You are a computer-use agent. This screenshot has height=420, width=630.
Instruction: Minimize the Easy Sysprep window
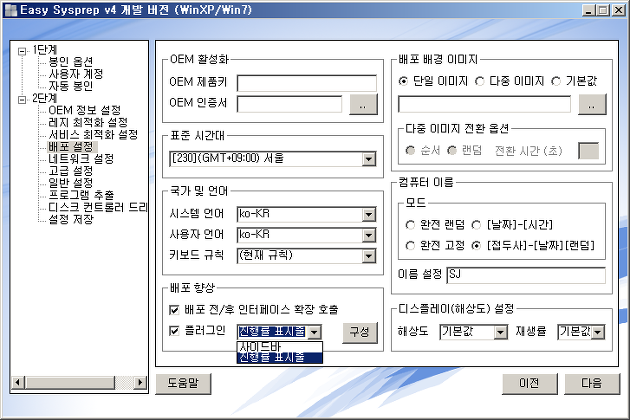(x=589, y=10)
